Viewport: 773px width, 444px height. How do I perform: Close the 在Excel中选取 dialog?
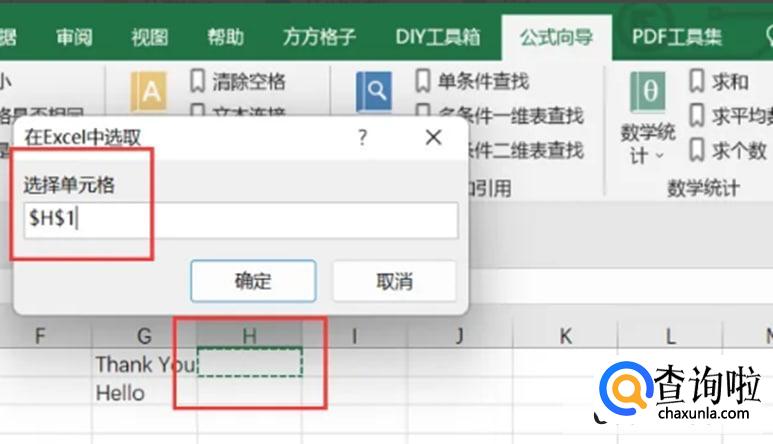point(433,137)
